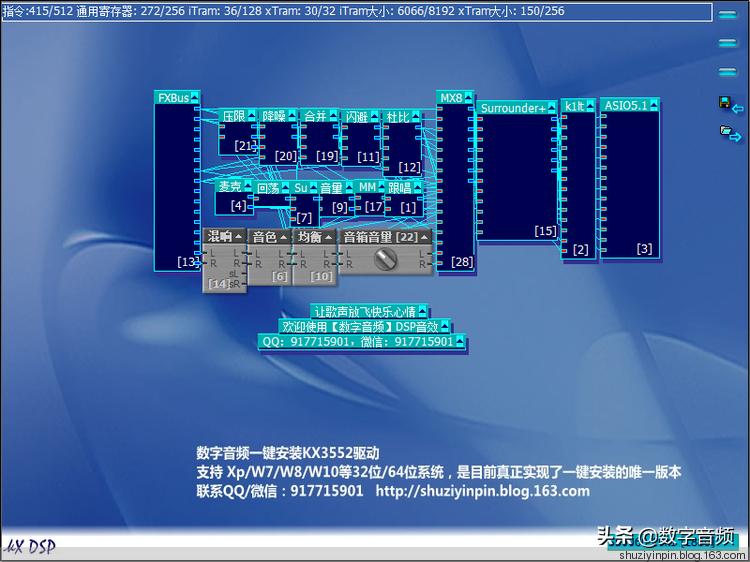Click the arrow on the gray 音色 module
This screenshot has height=562, width=750.
coord(284,237)
